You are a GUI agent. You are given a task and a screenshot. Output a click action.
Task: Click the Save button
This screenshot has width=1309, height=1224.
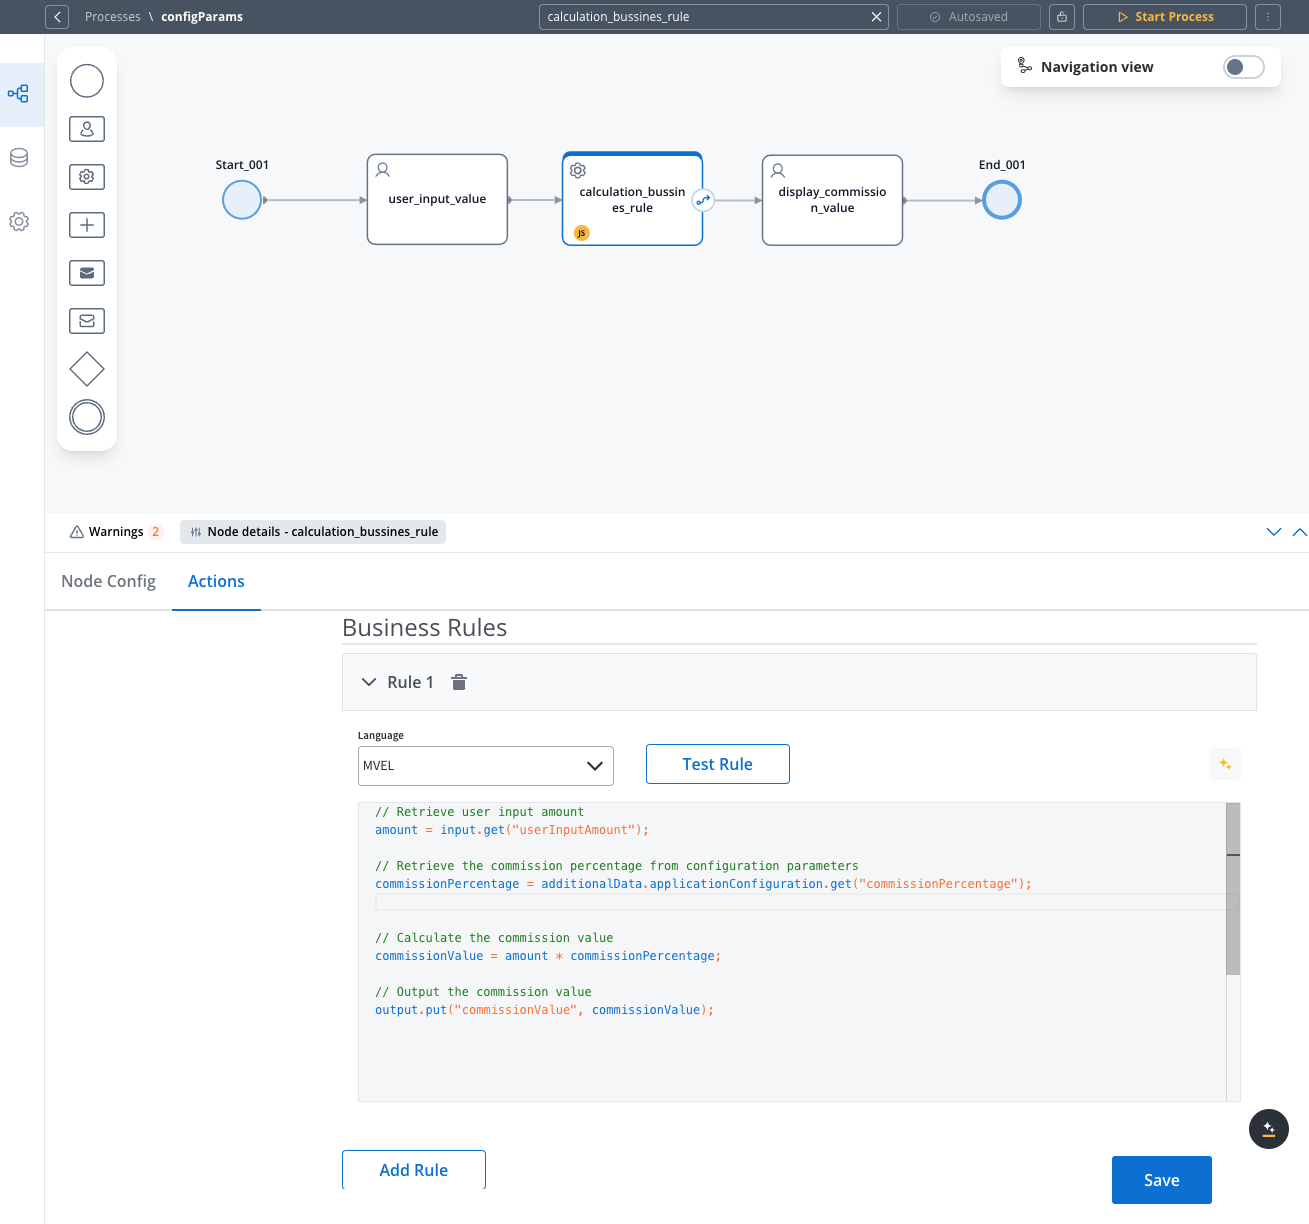1162,1180
